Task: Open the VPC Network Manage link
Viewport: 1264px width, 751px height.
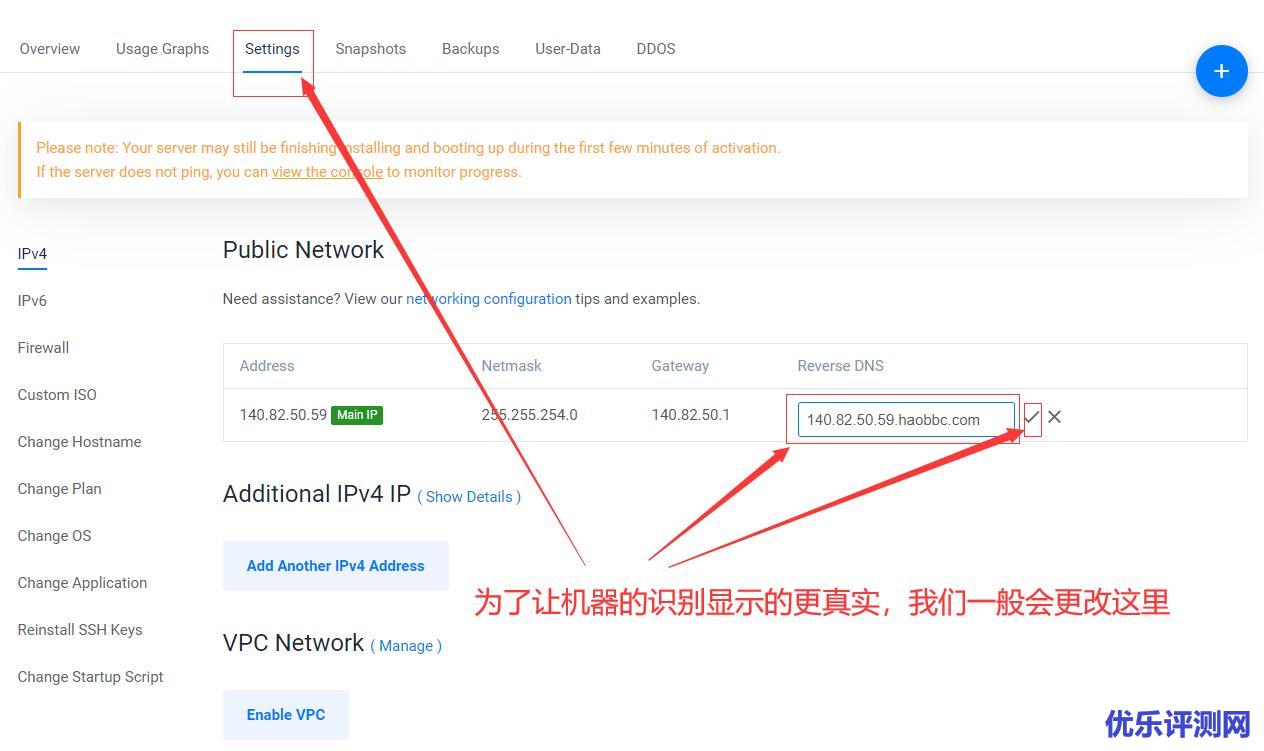Action: [x=406, y=646]
